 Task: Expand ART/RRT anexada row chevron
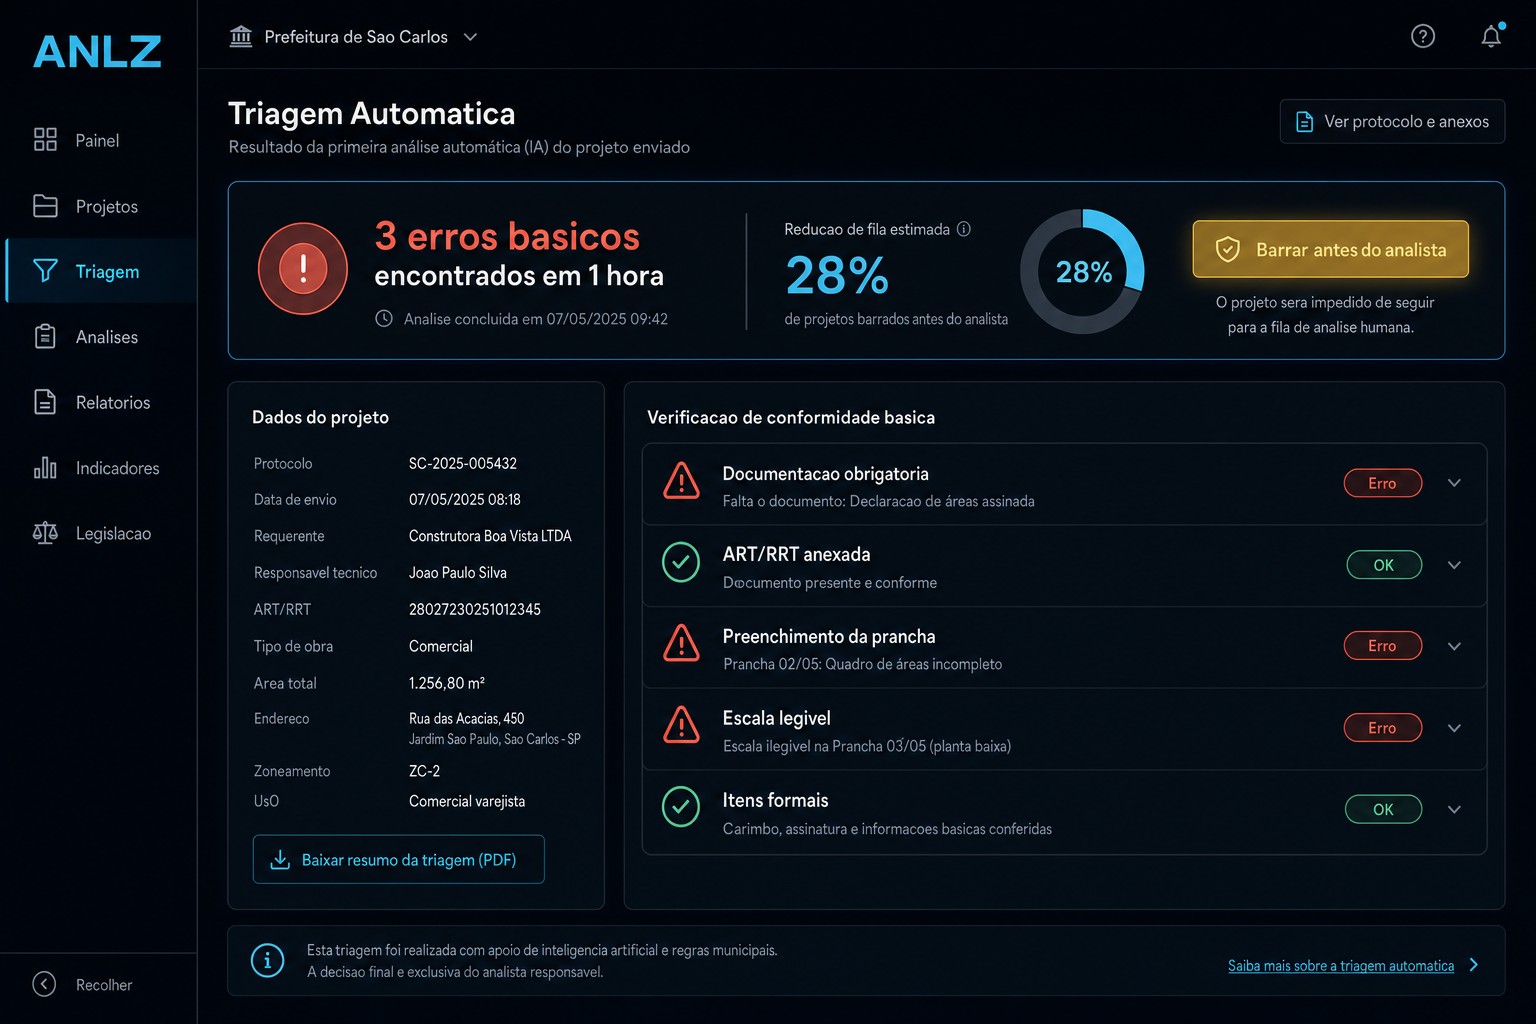(1455, 565)
